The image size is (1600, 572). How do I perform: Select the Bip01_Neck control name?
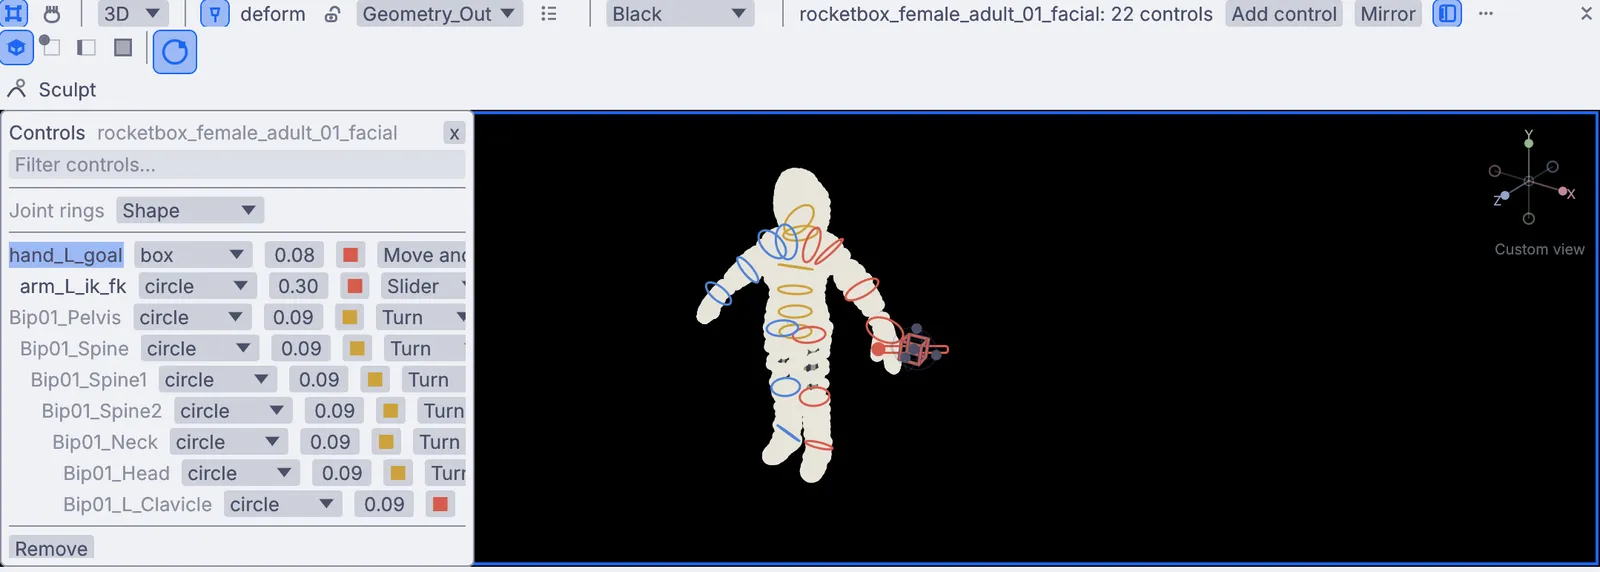[x=105, y=442]
